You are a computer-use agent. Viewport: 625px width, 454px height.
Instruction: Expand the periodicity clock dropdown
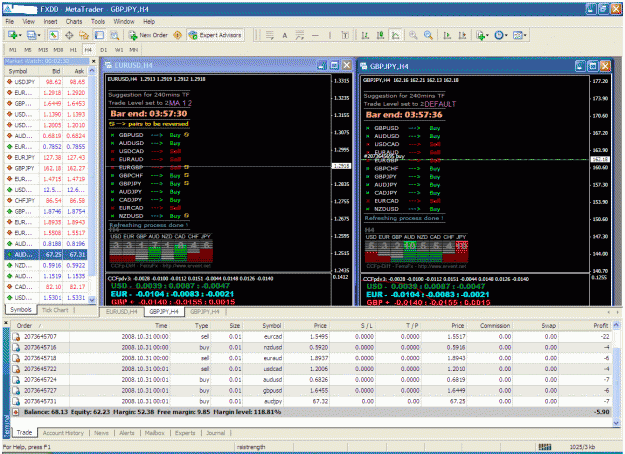506,35
